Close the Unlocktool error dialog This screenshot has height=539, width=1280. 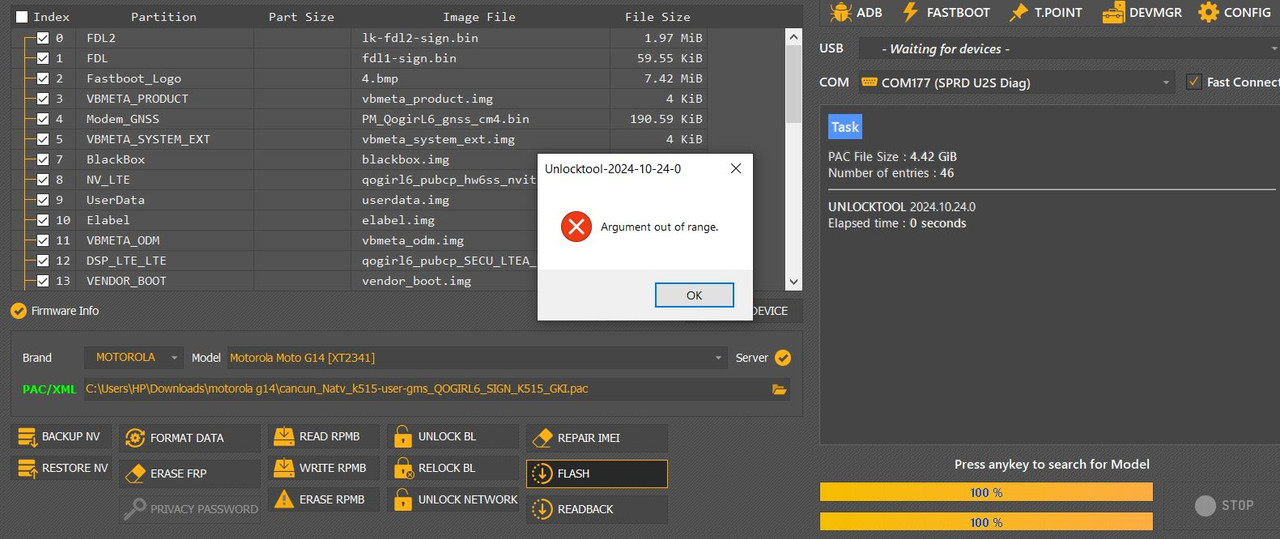click(x=735, y=169)
